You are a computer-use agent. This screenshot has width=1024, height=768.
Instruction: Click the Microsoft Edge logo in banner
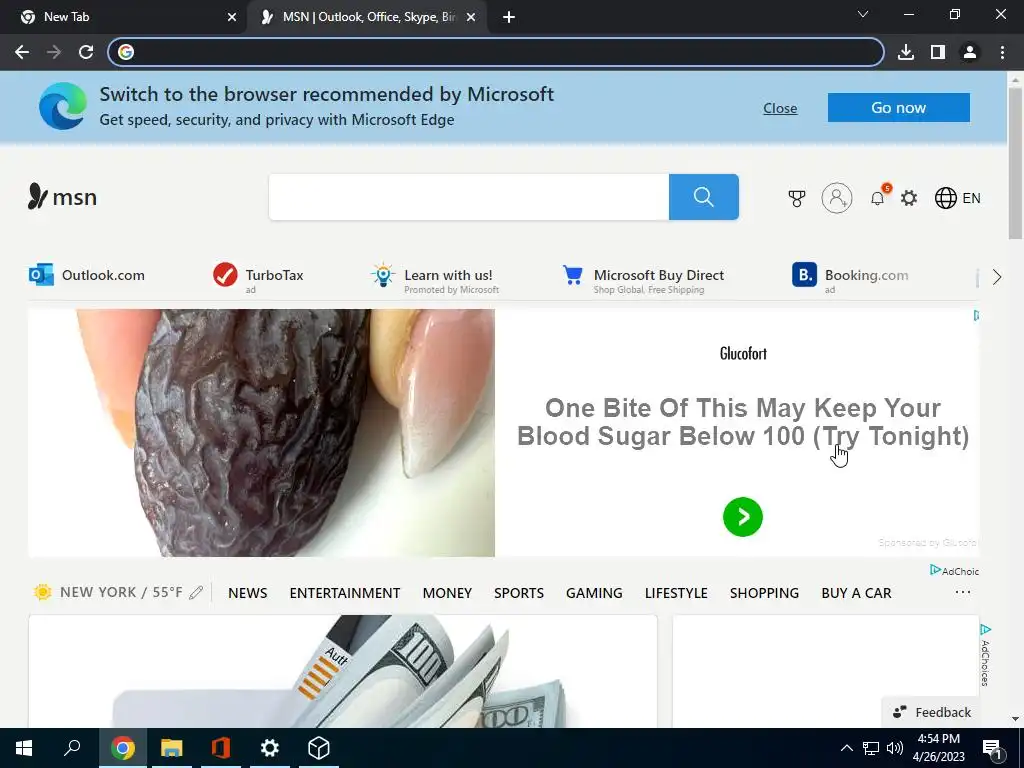[63, 106]
